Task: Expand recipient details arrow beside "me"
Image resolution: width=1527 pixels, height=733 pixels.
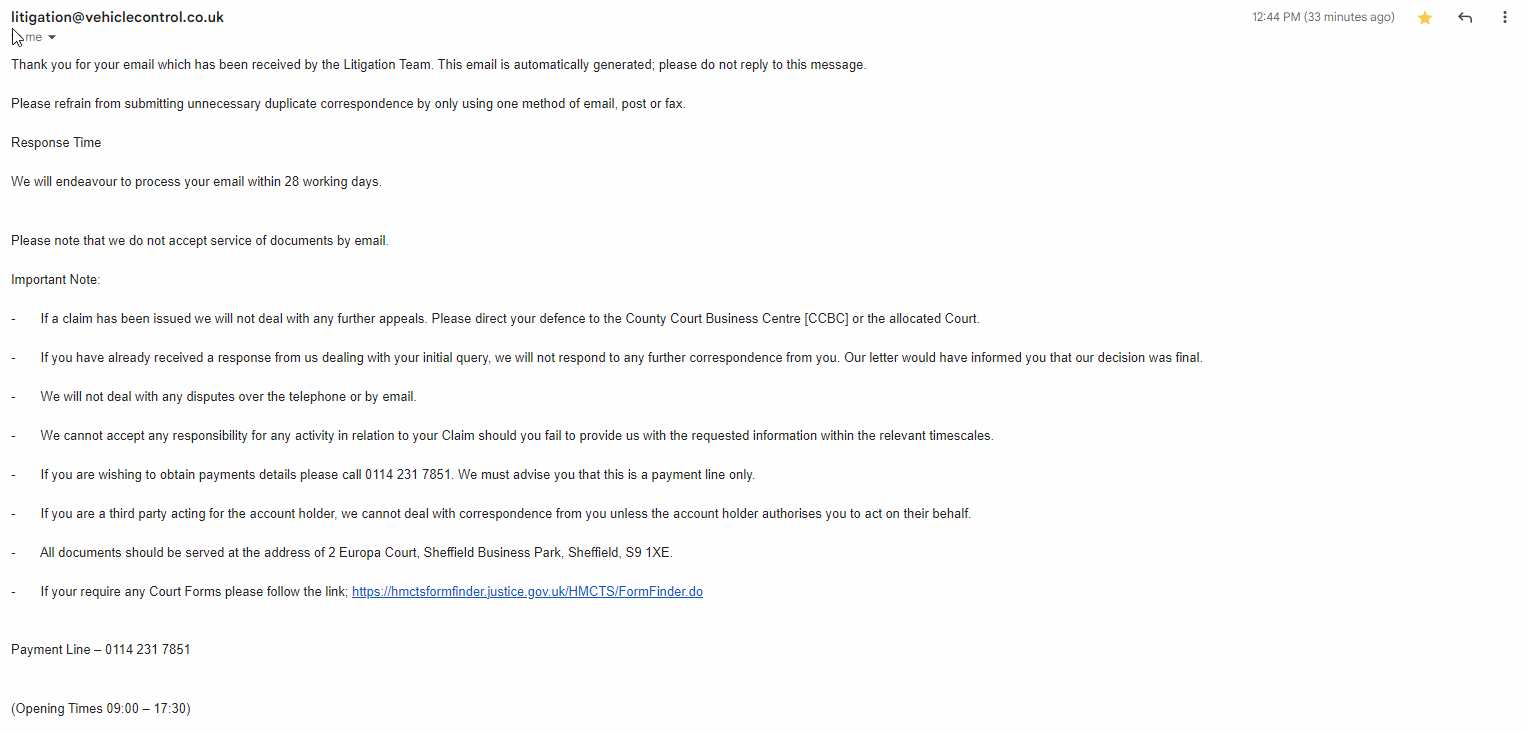Action: [52, 38]
